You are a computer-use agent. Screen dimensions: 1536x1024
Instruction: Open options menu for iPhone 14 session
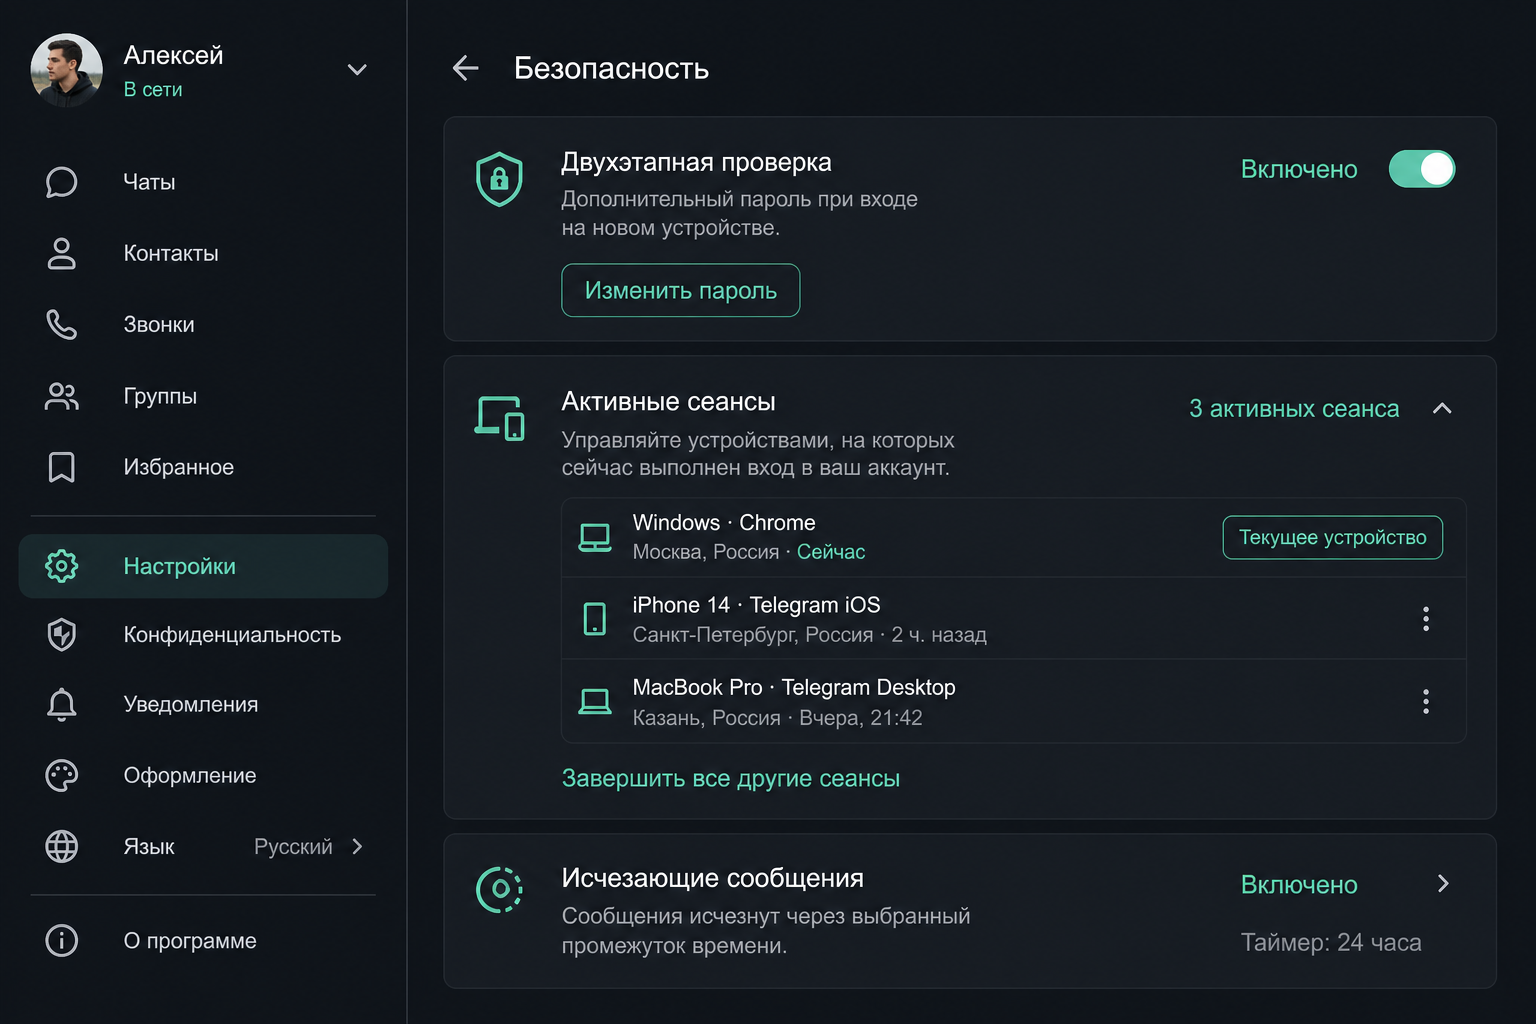(x=1426, y=619)
